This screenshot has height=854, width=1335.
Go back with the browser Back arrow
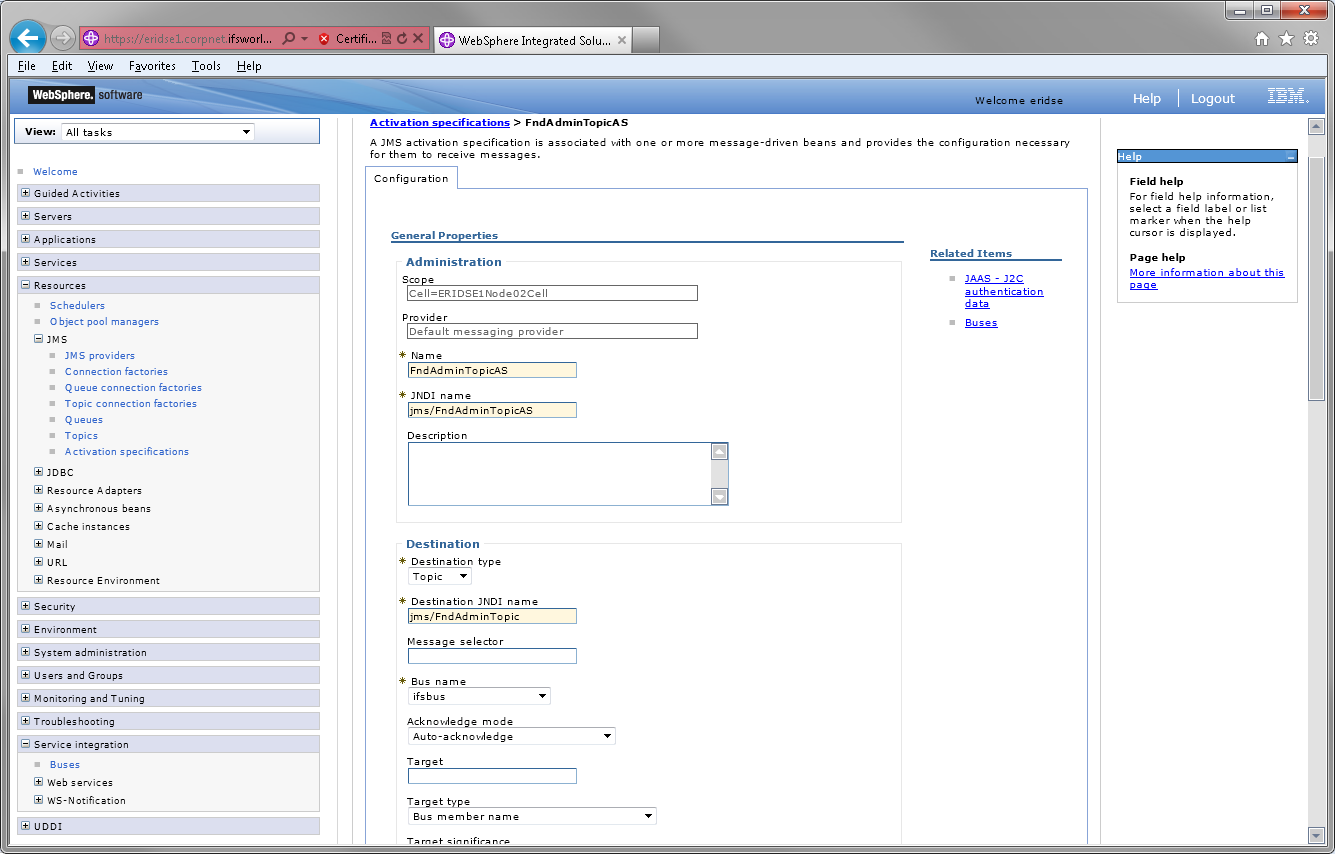pos(29,38)
